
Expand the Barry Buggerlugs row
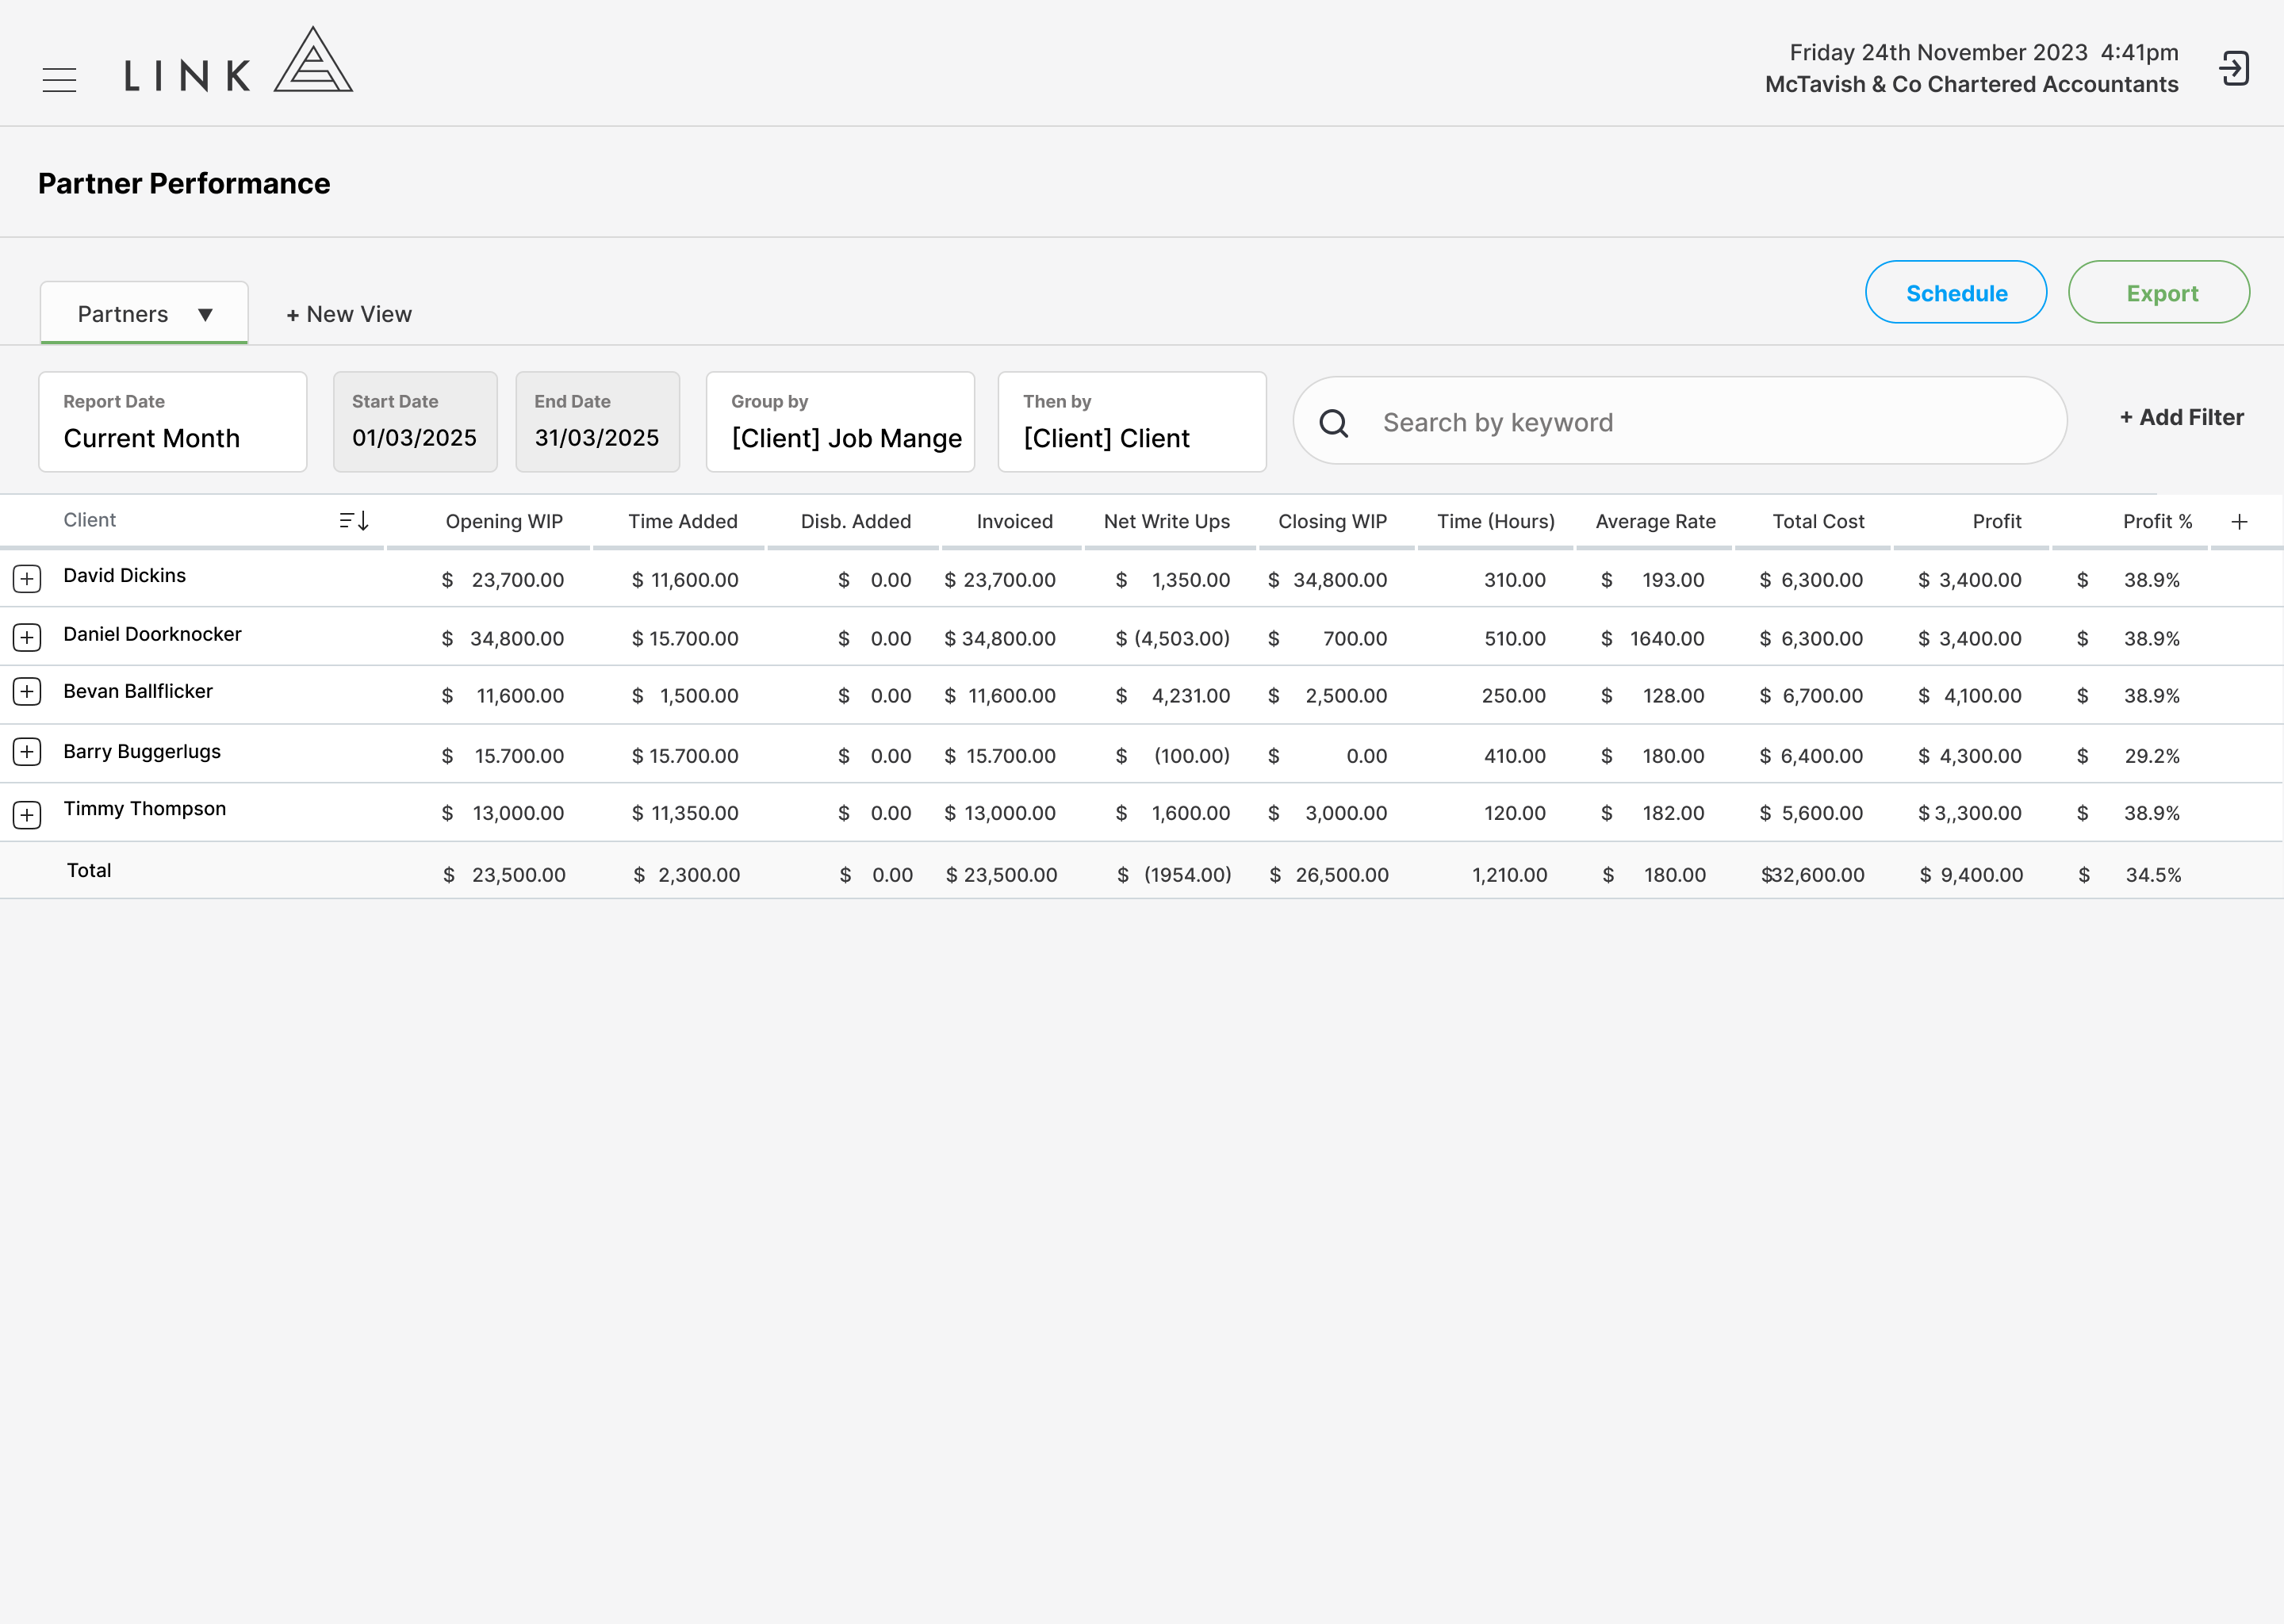click(27, 752)
